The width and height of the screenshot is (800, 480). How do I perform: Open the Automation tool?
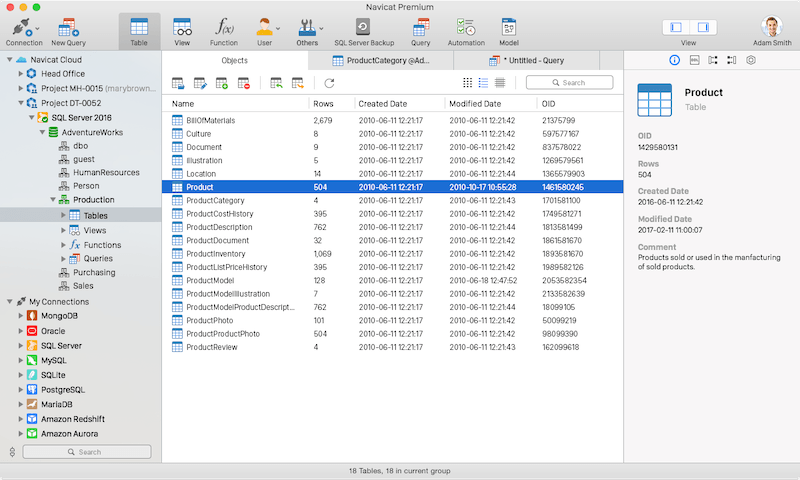pyautogui.click(x=466, y=32)
